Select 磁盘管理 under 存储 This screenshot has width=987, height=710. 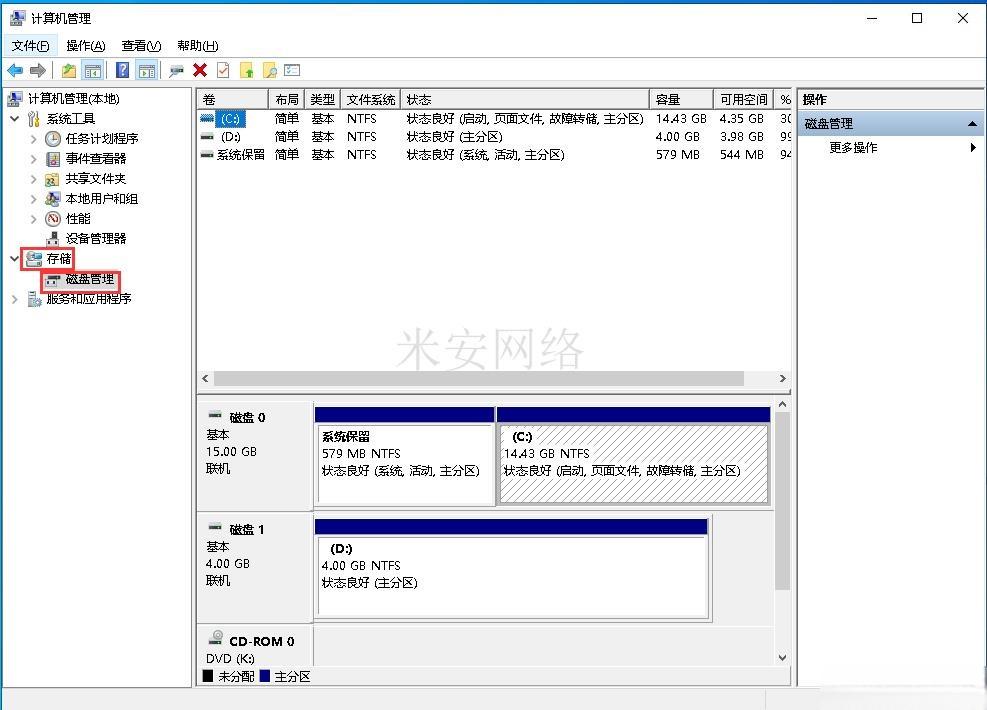[x=90, y=279]
